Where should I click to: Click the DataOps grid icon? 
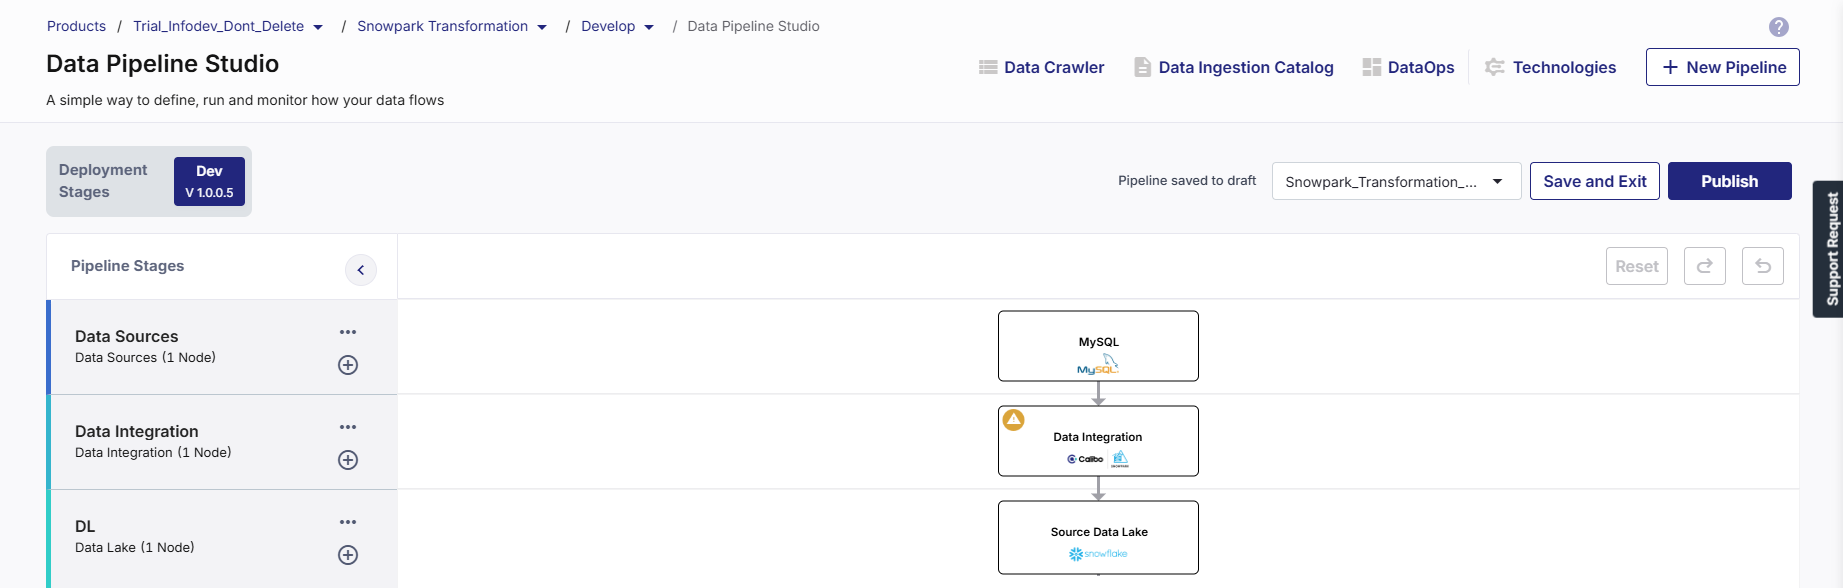(x=1372, y=67)
